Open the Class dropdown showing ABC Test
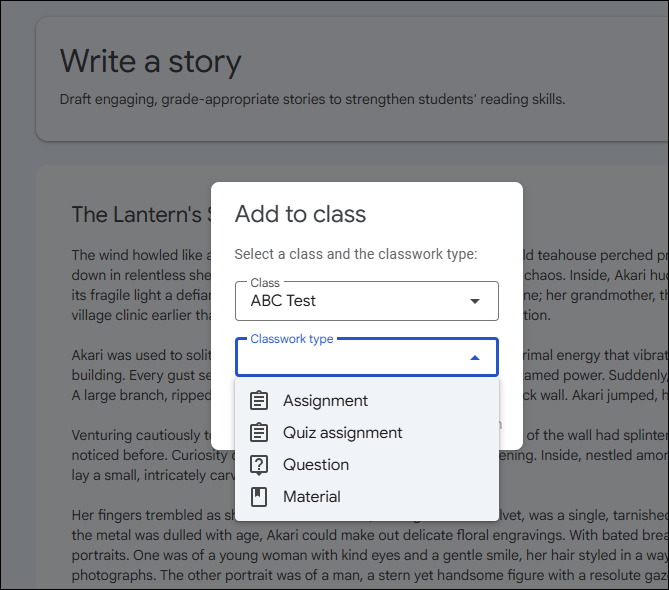 367,301
